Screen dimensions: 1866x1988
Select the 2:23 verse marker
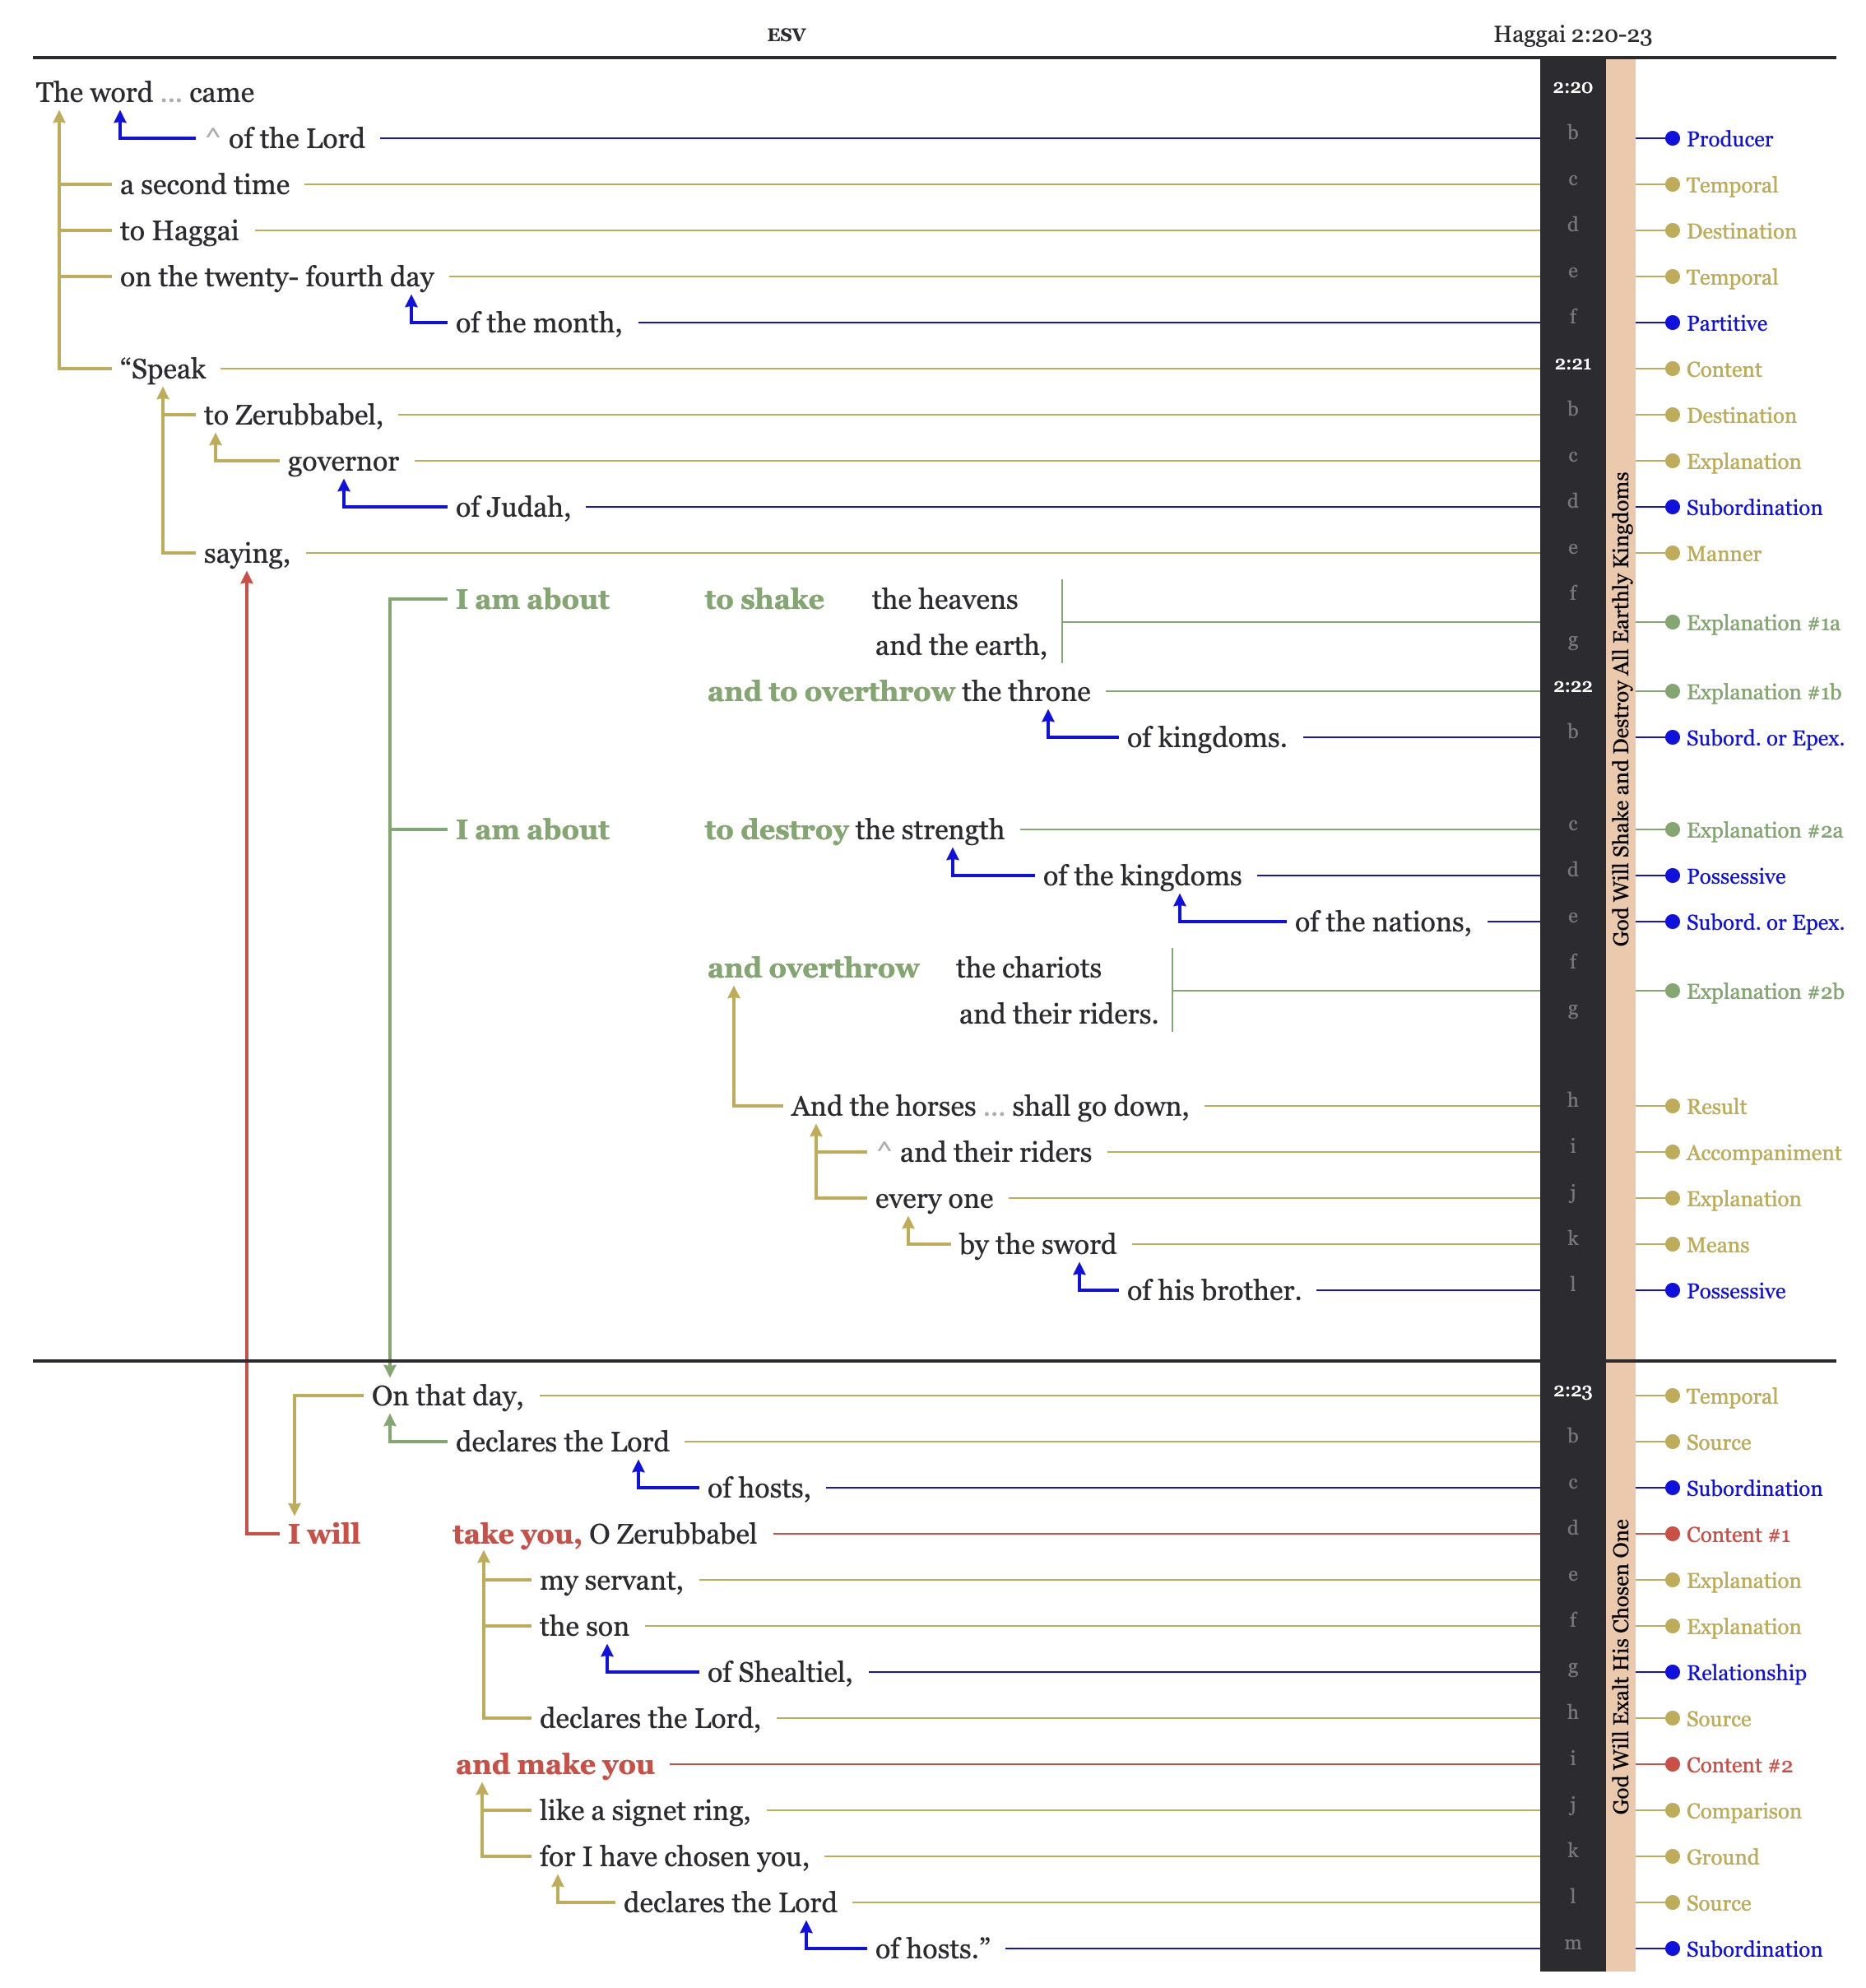[x=1572, y=1391]
